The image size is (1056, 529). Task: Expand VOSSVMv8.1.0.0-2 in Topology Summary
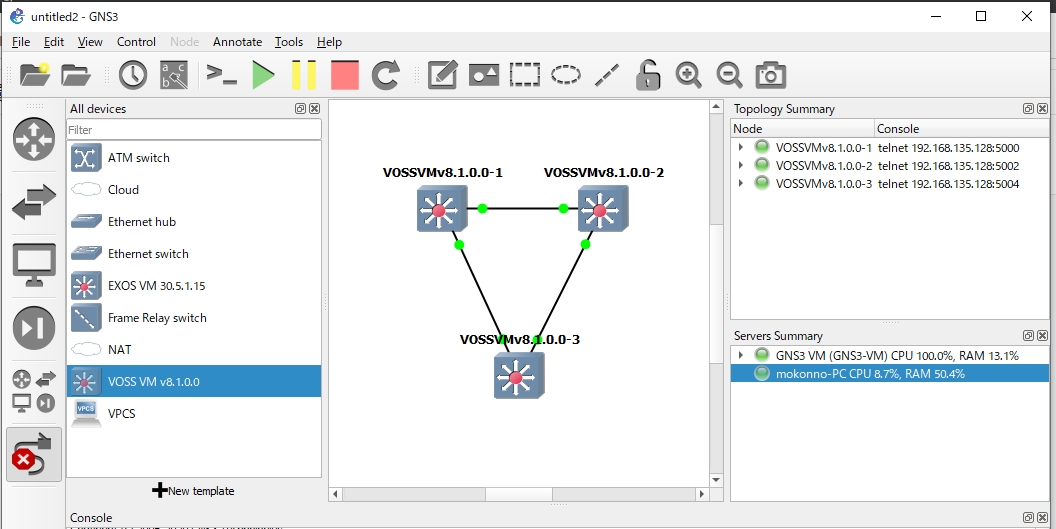point(741,165)
